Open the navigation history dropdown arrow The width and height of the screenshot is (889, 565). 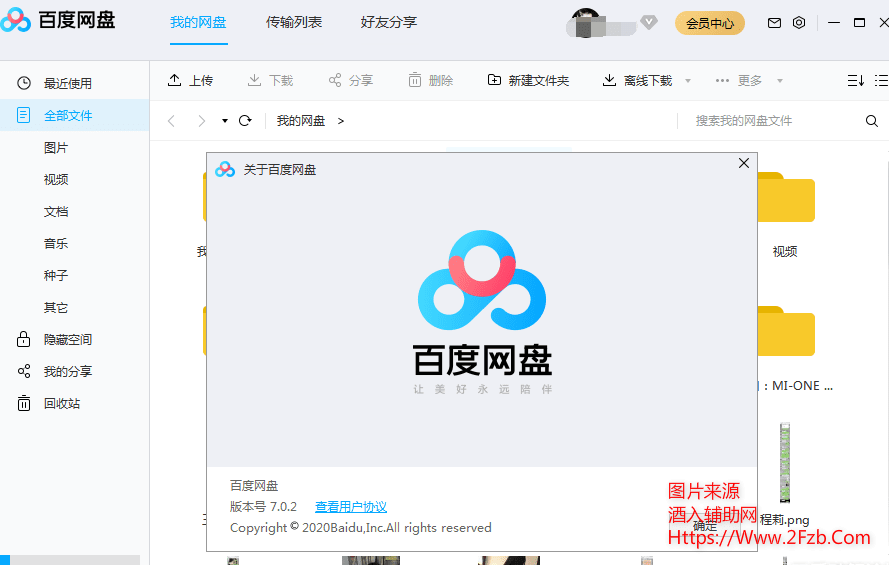pos(225,121)
